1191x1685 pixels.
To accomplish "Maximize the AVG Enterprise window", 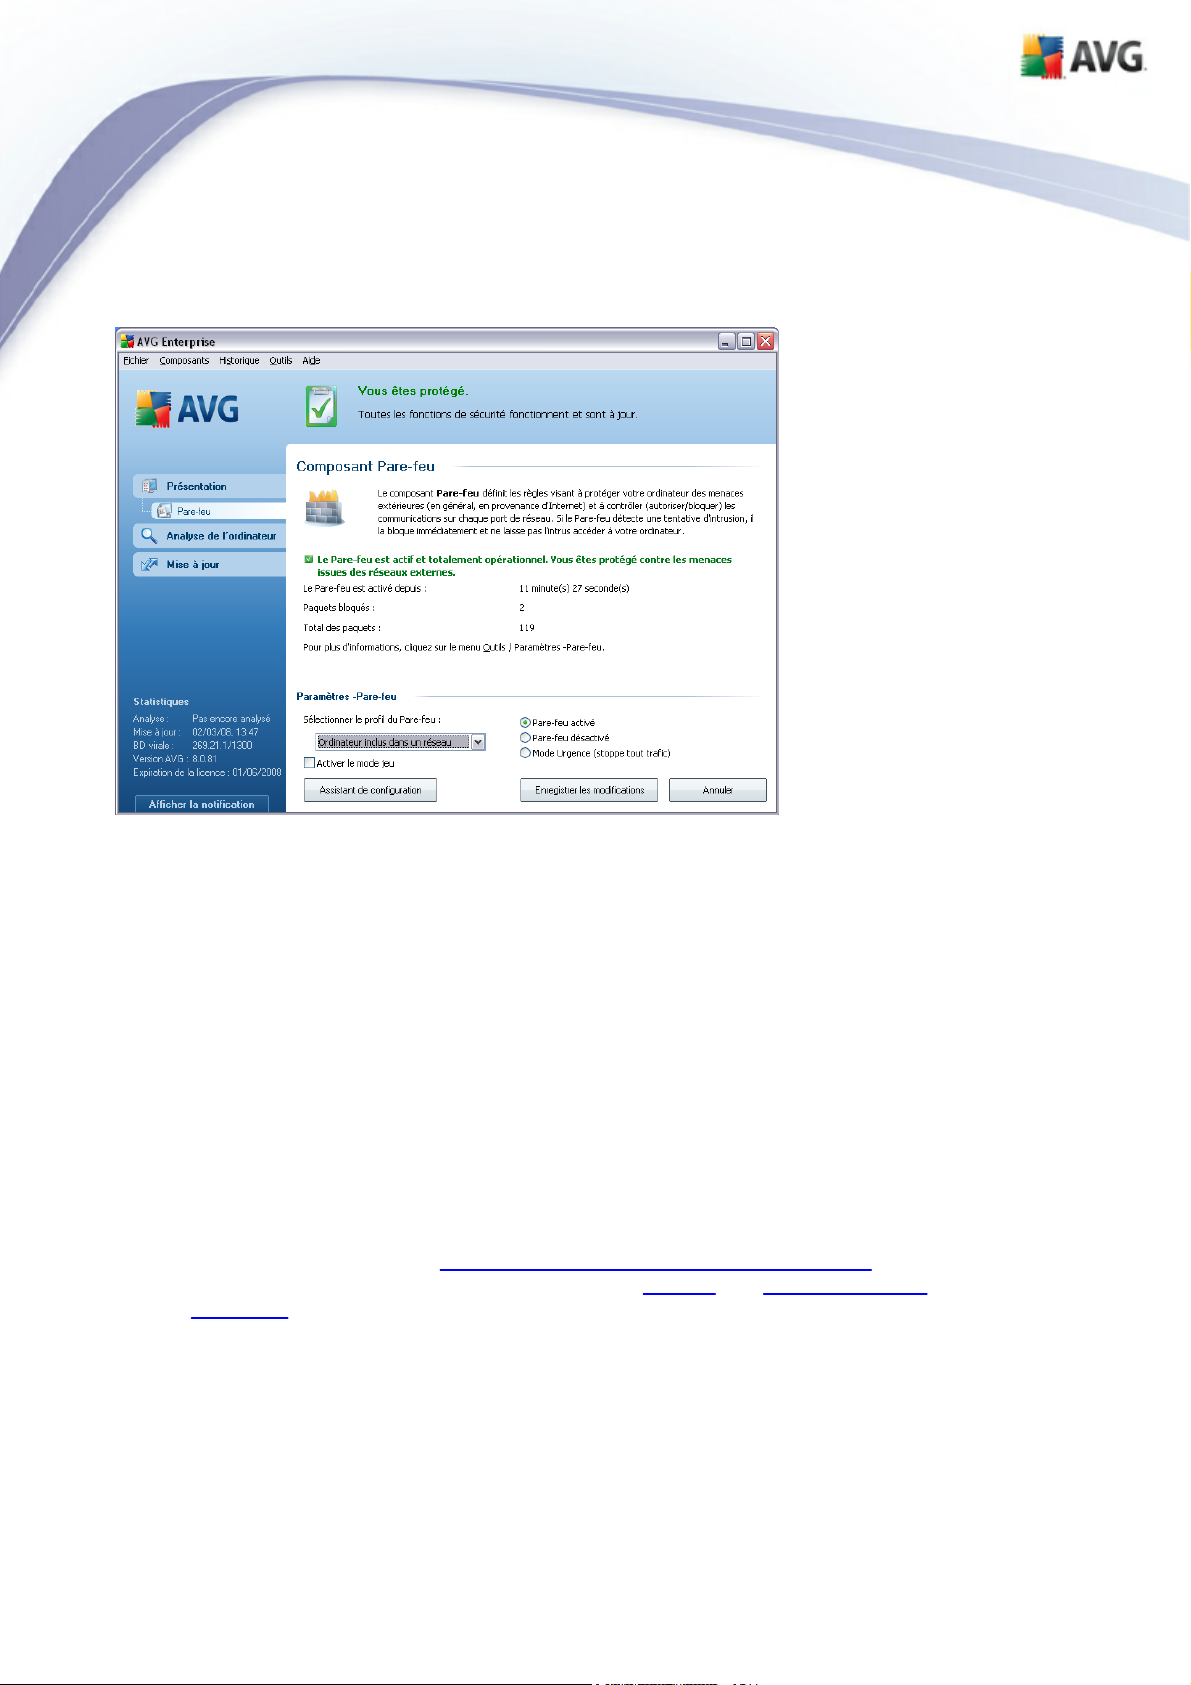I will point(746,341).
